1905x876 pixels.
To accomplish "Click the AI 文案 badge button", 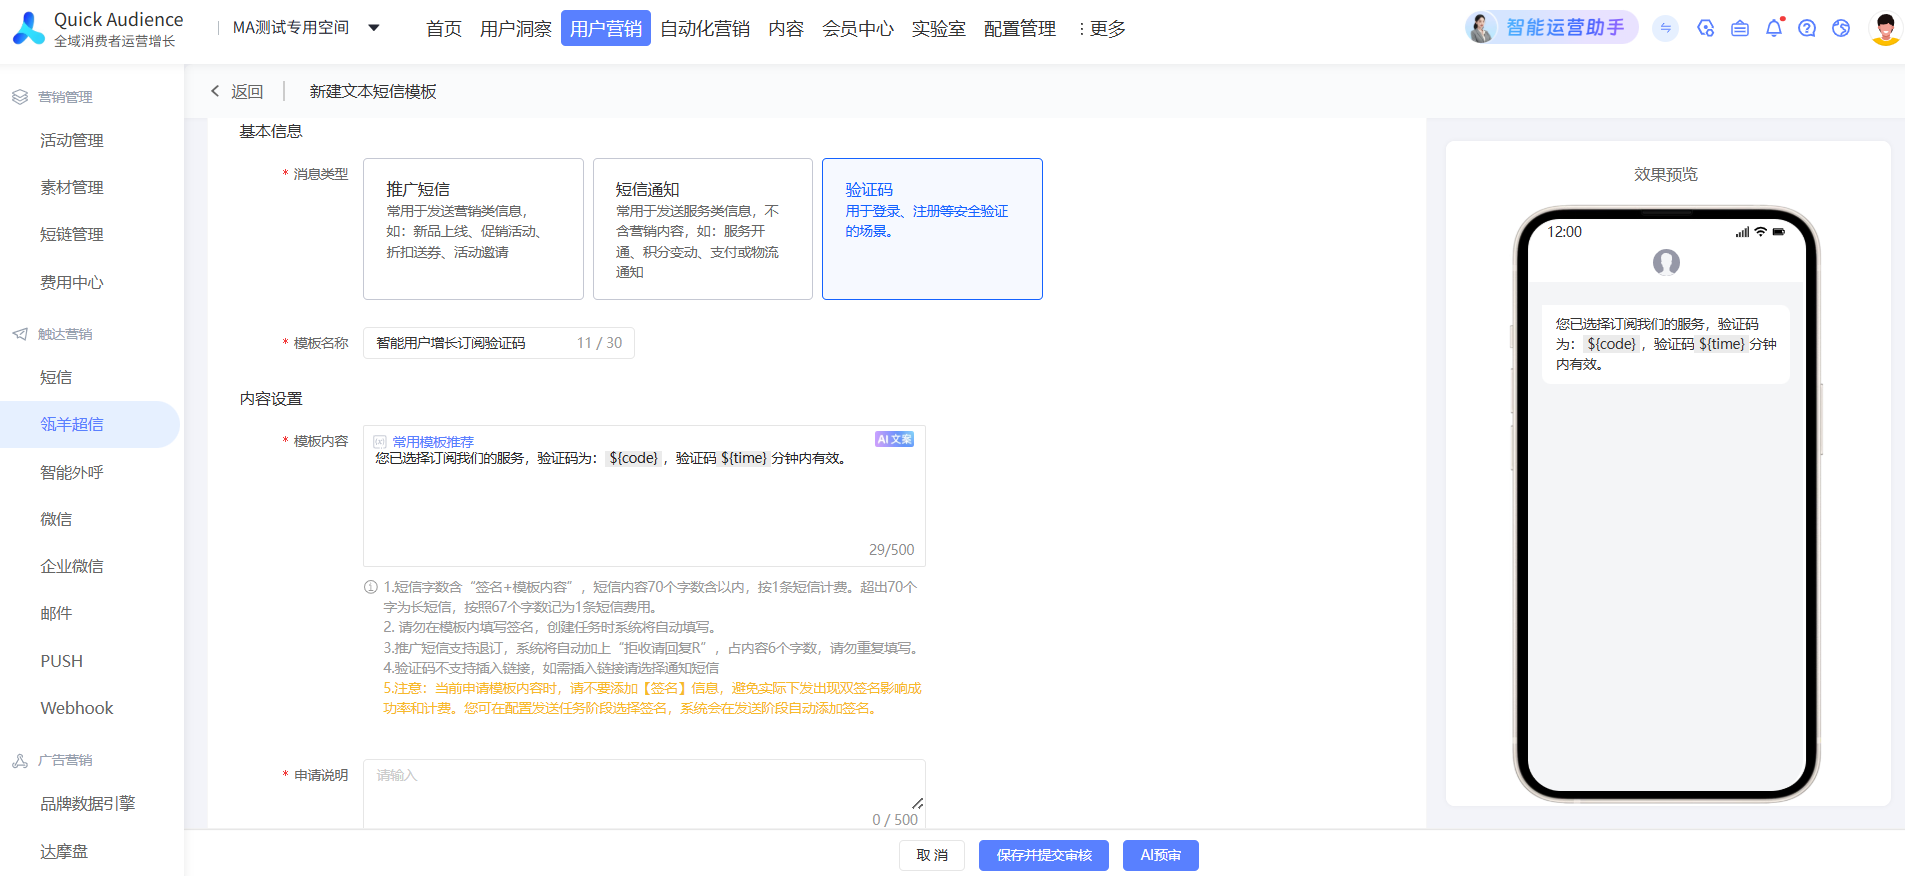I will [x=895, y=439].
